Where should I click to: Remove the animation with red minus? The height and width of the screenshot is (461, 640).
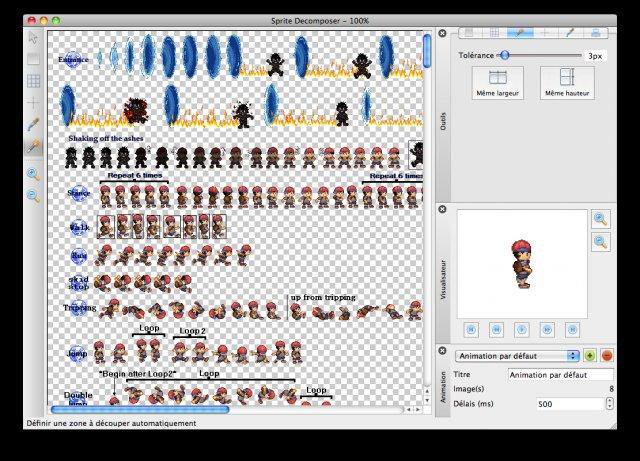[x=607, y=356]
